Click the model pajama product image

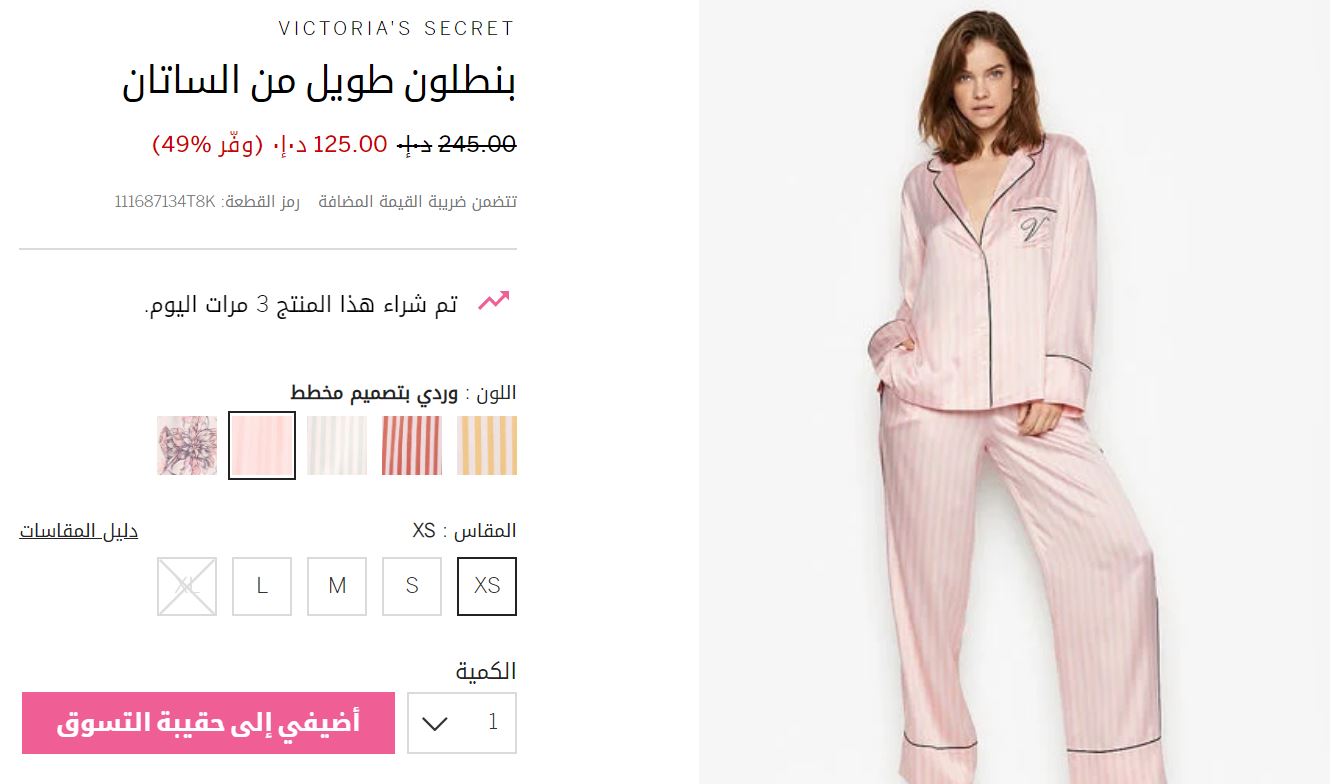[1017, 392]
